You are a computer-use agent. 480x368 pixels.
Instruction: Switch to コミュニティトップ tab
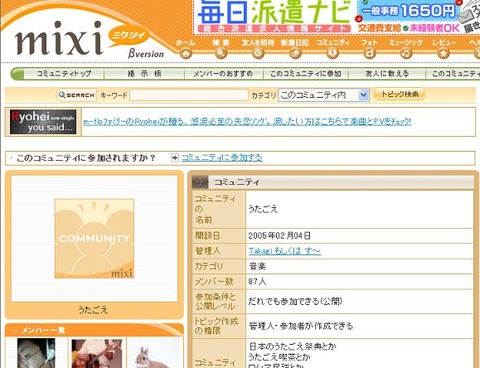point(64,74)
